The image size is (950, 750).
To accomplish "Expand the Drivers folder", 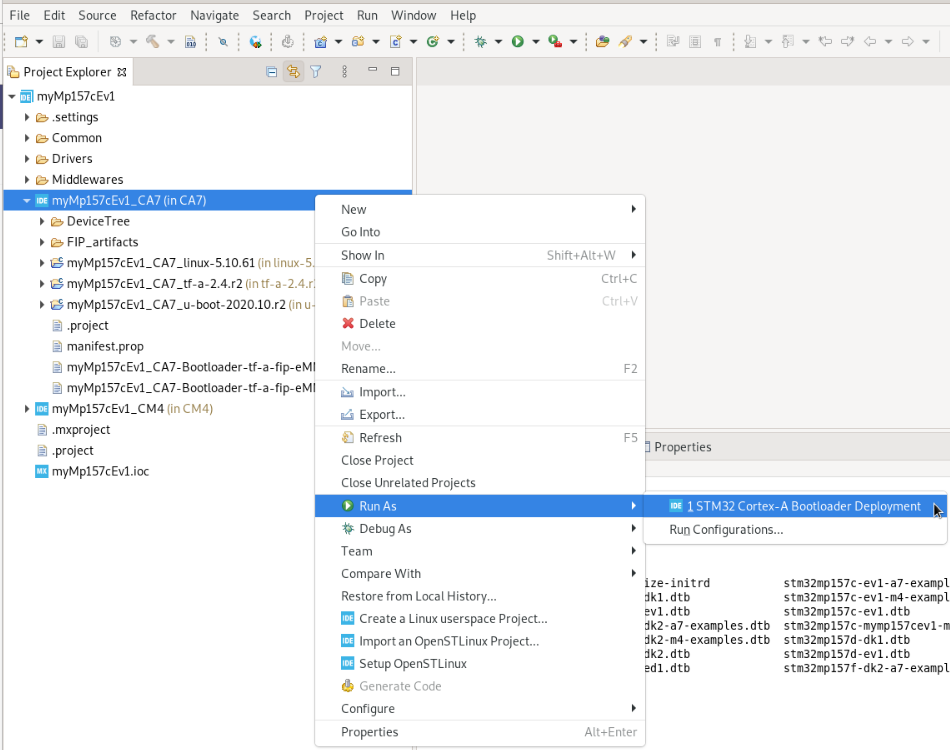I will coord(27,159).
